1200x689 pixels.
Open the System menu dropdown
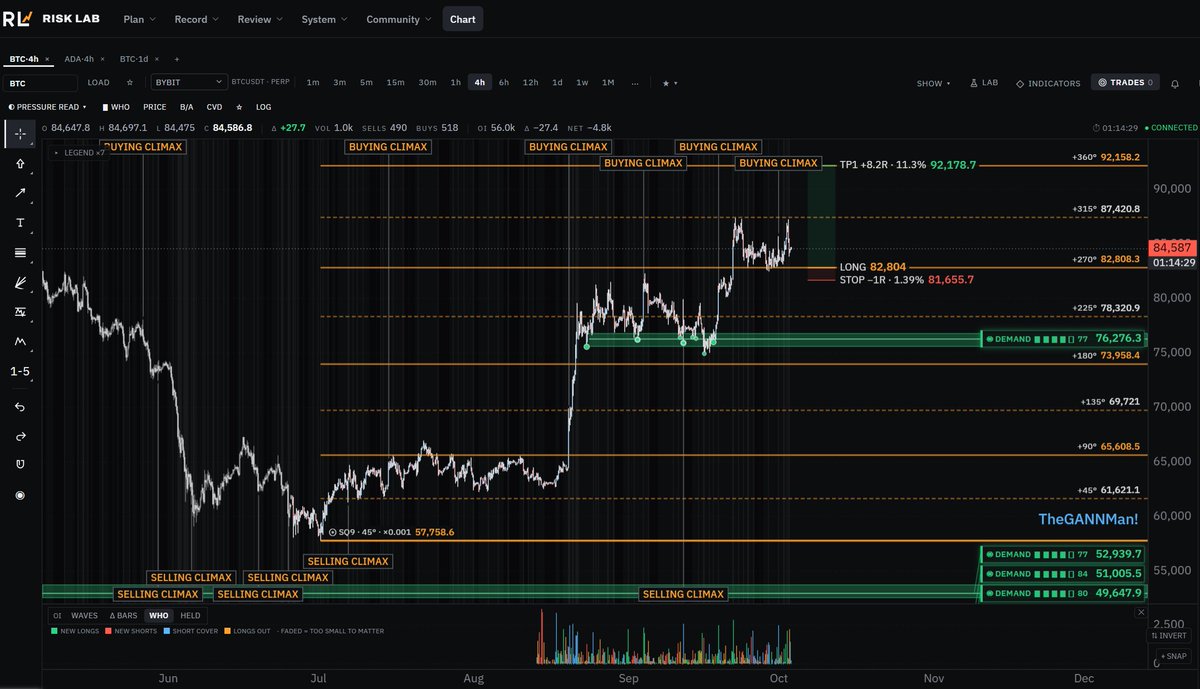pyautogui.click(x=324, y=19)
